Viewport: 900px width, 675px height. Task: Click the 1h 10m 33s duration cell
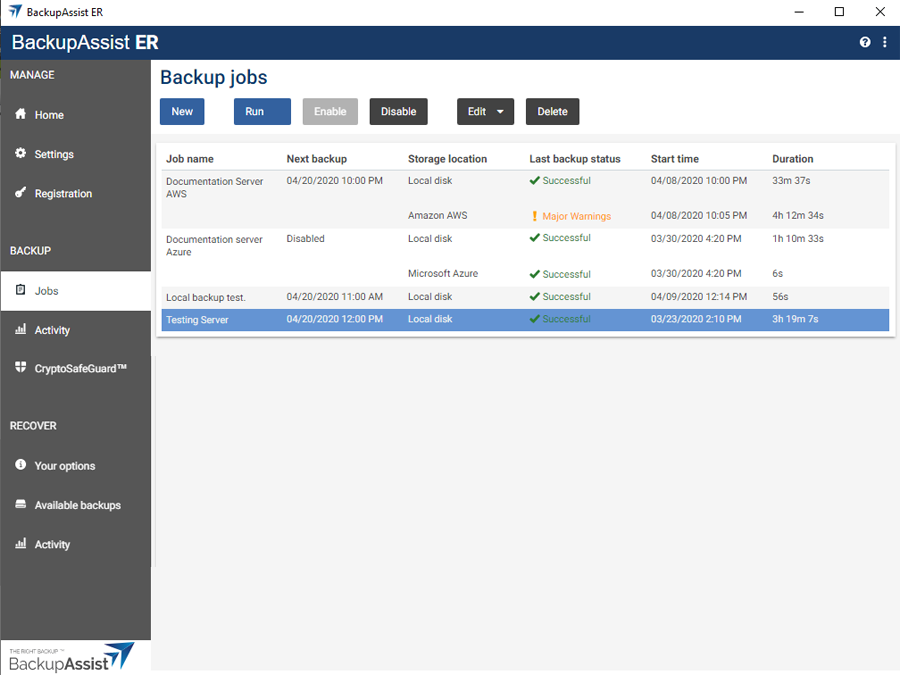tap(797, 239)
